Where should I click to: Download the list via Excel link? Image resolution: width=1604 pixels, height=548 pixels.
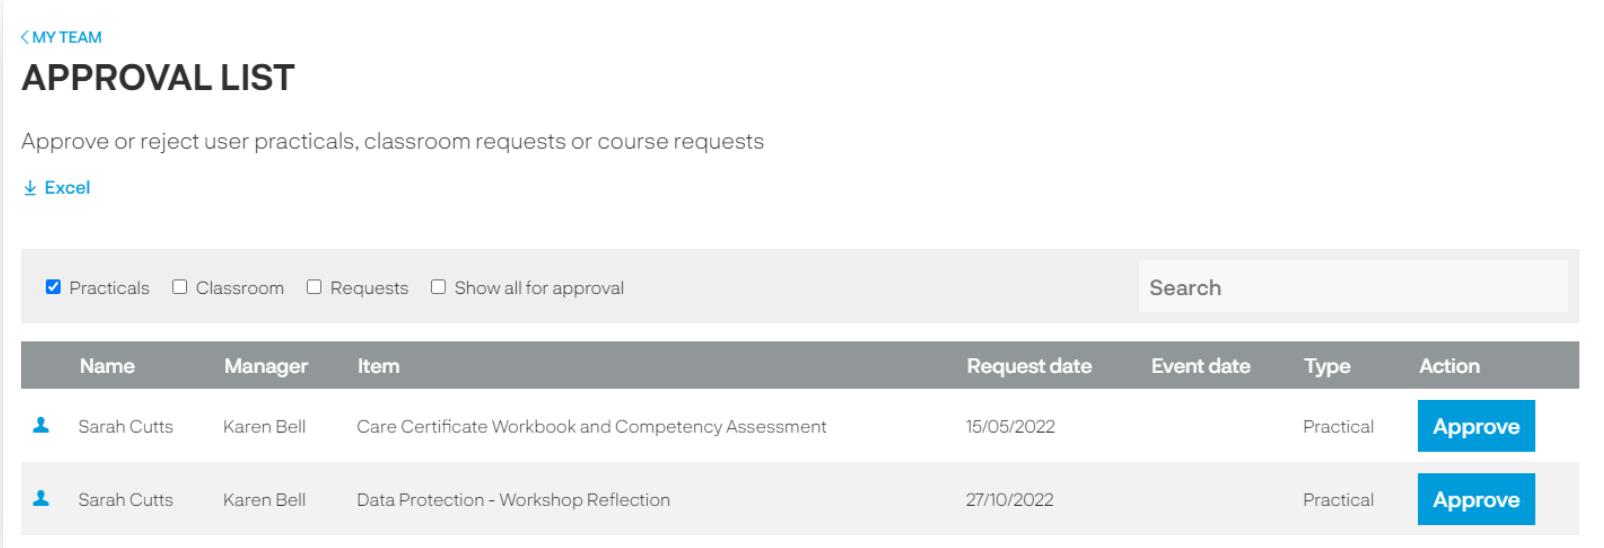pos(67,188)
